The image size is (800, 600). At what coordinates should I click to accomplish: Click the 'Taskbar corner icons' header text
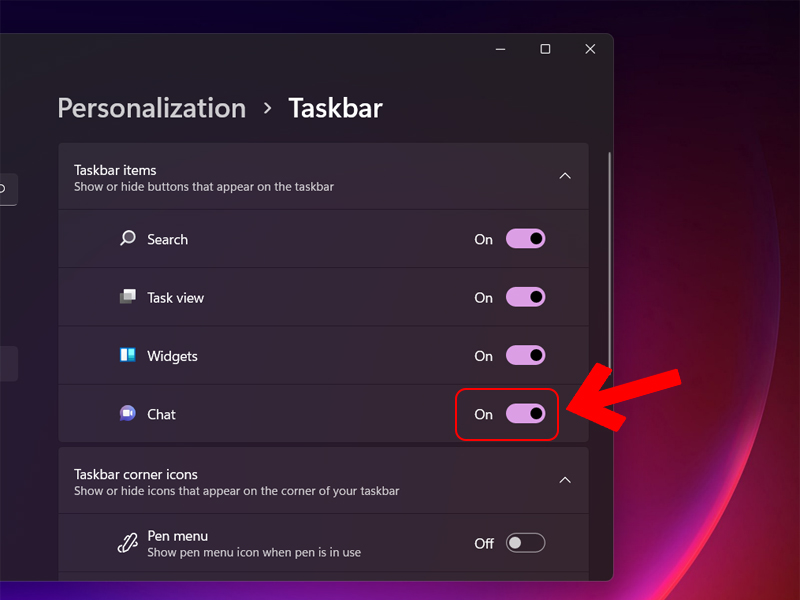tap(136, 474)
